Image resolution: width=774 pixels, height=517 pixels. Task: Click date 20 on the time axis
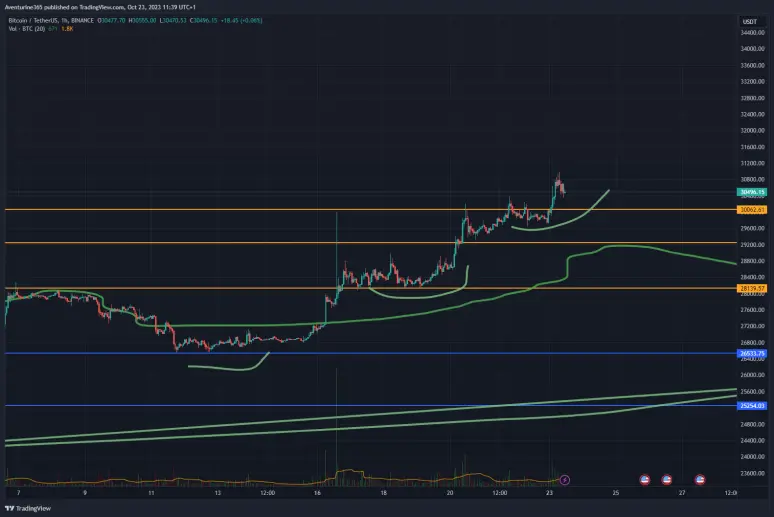[x=450, y=493]
